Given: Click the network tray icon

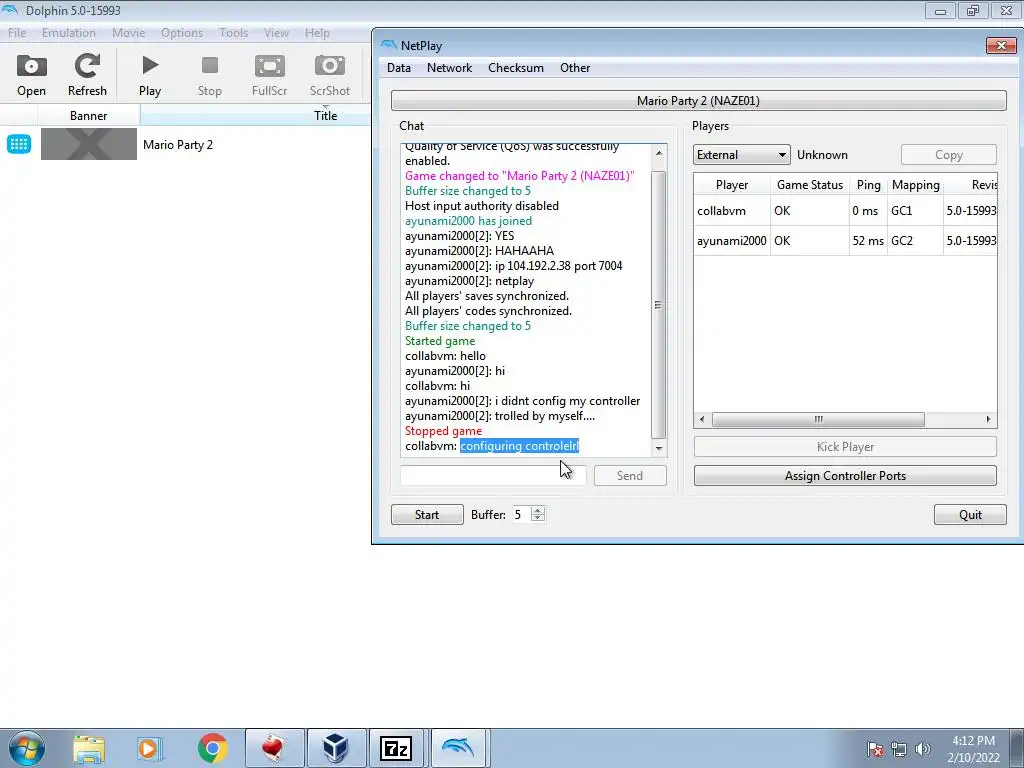Looking at the screenshot, I should (x=899, y=749).
